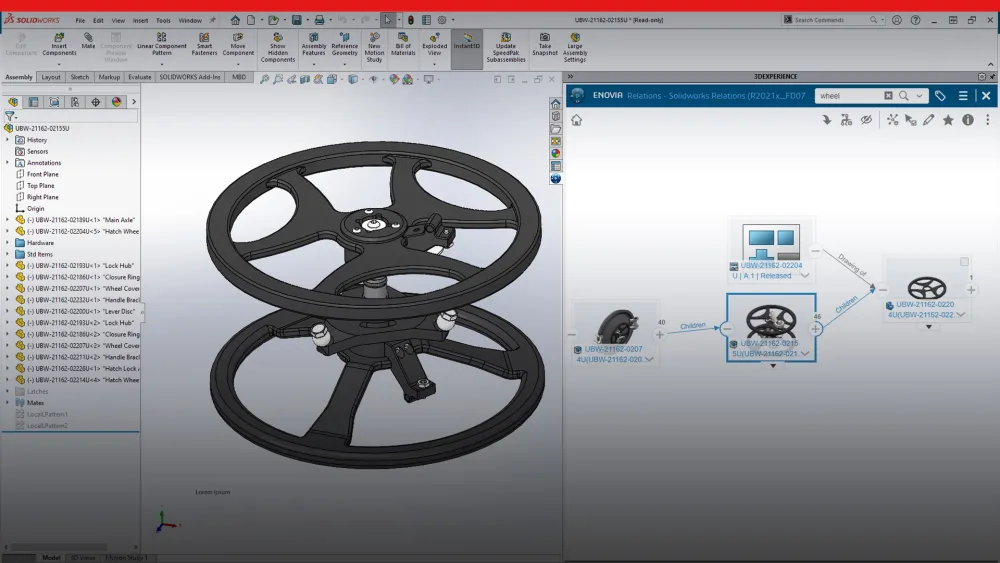Open the Edit menu
Image resolution: width=1000 pixels, height=563 pixels.
[98, 20]
